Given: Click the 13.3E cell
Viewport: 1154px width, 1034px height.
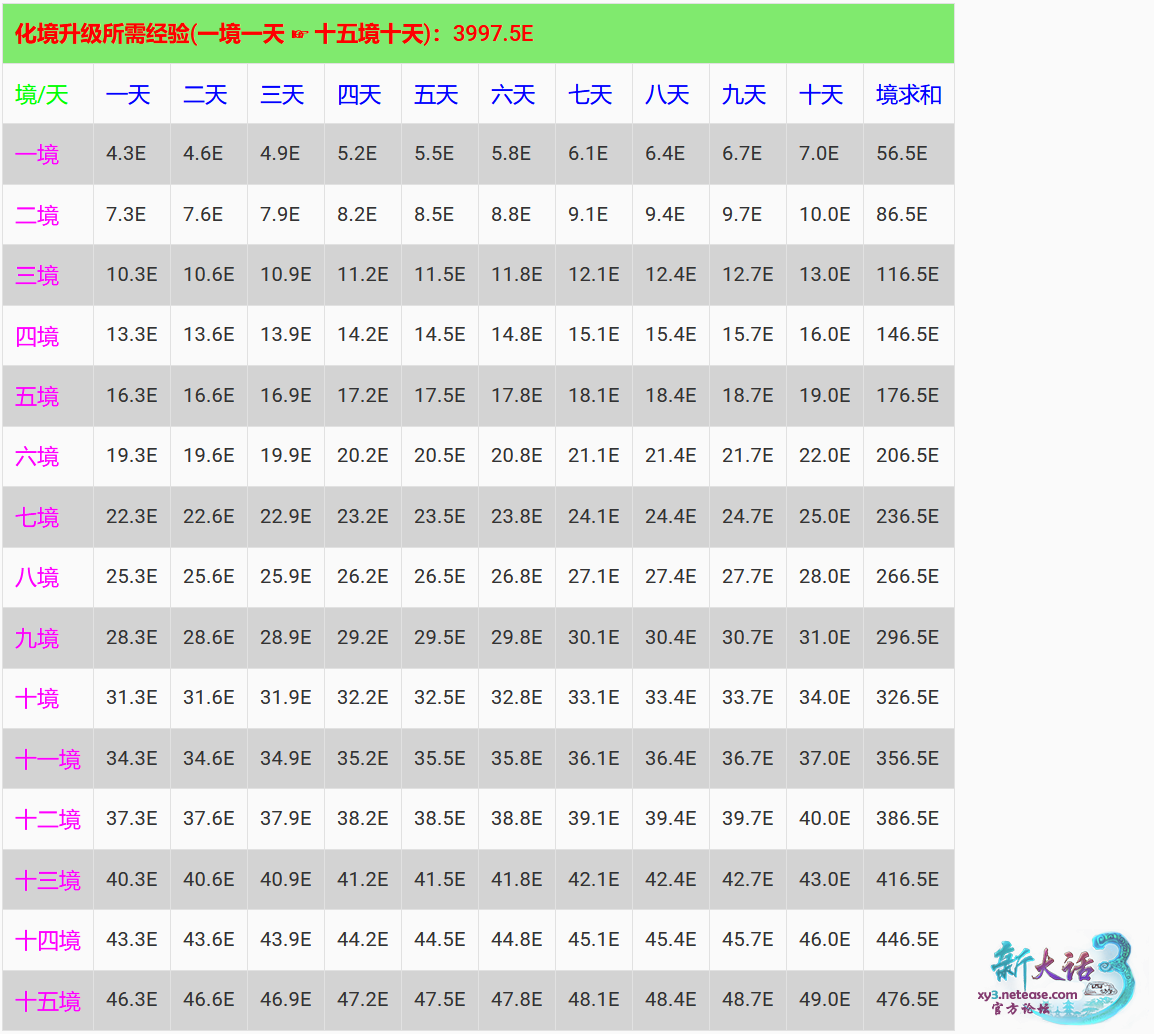Looking at the screenshot, I should (x=132, y=336).
